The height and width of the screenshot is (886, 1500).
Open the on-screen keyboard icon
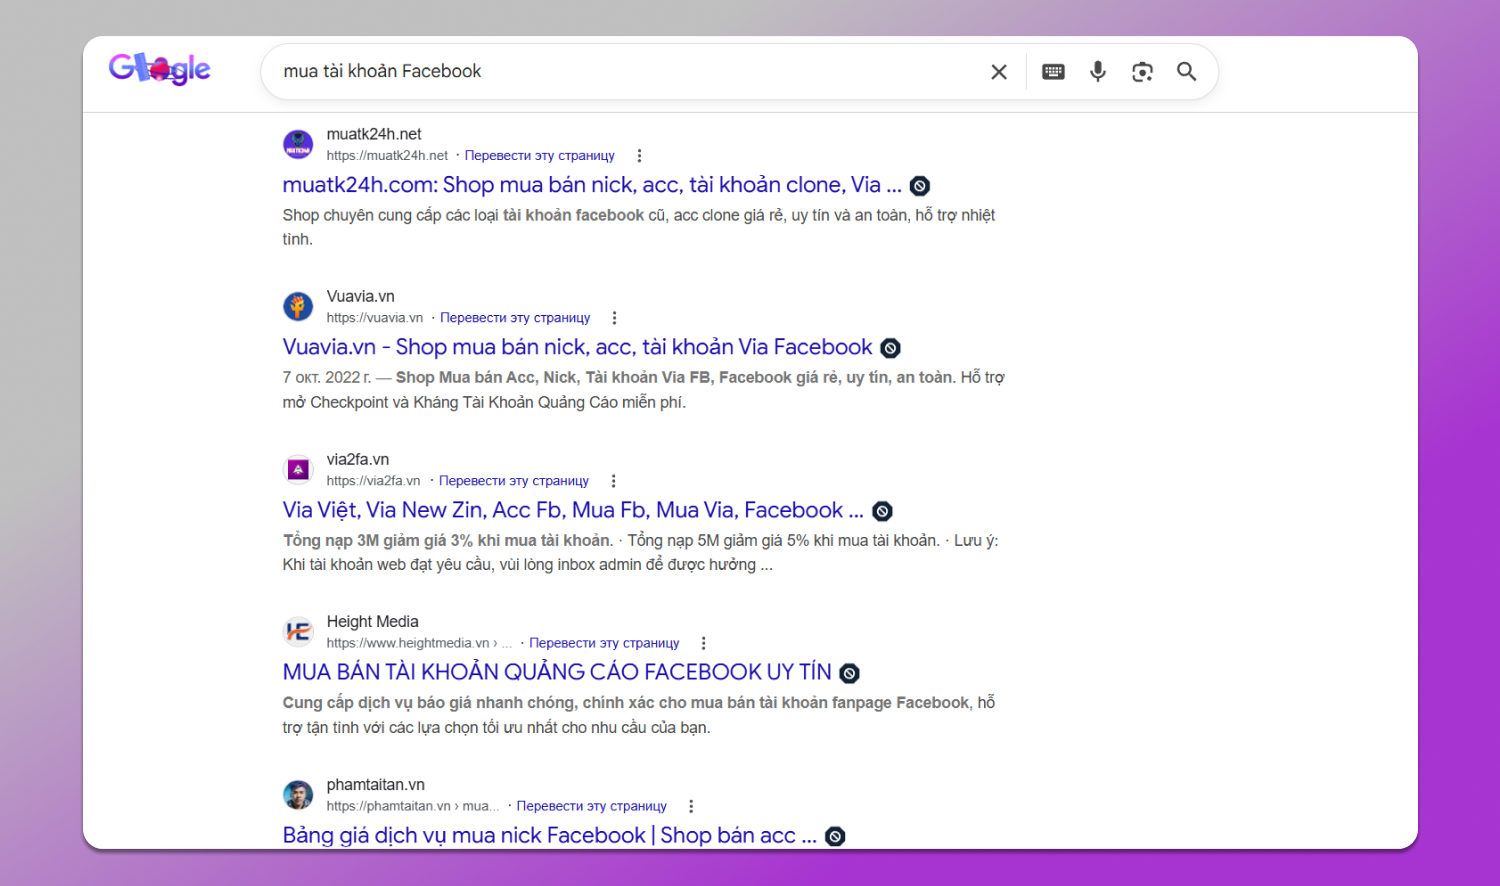click(x=1052, y=71)
